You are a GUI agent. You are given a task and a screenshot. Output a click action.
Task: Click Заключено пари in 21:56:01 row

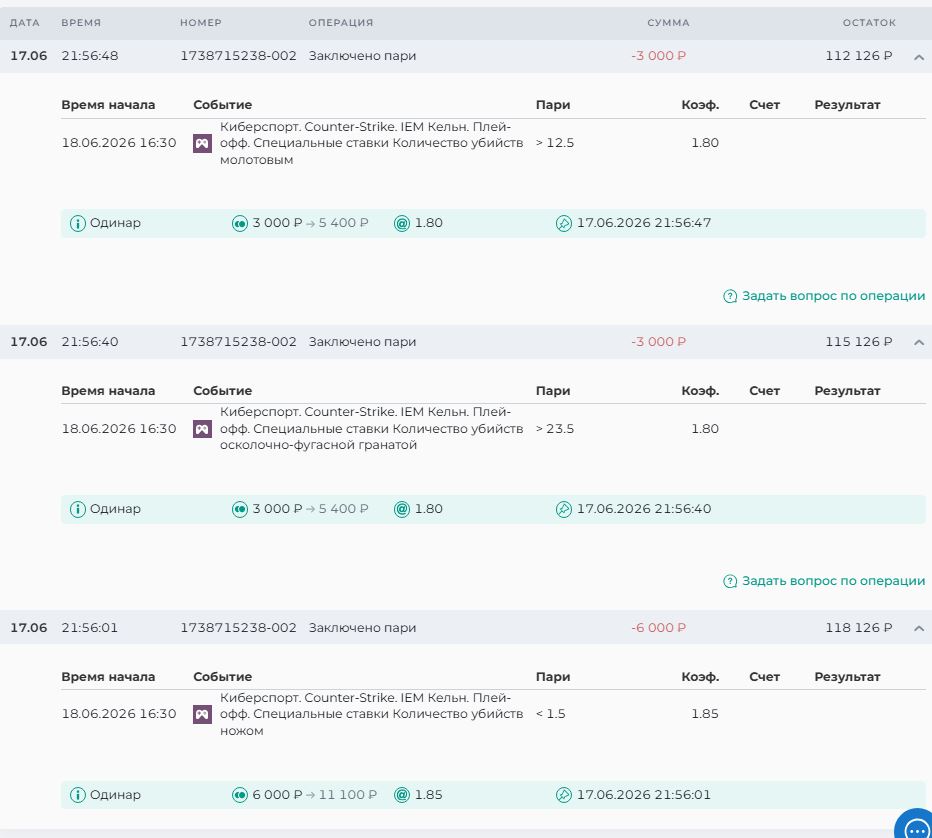pyautogui.click(x=362, y=628)
